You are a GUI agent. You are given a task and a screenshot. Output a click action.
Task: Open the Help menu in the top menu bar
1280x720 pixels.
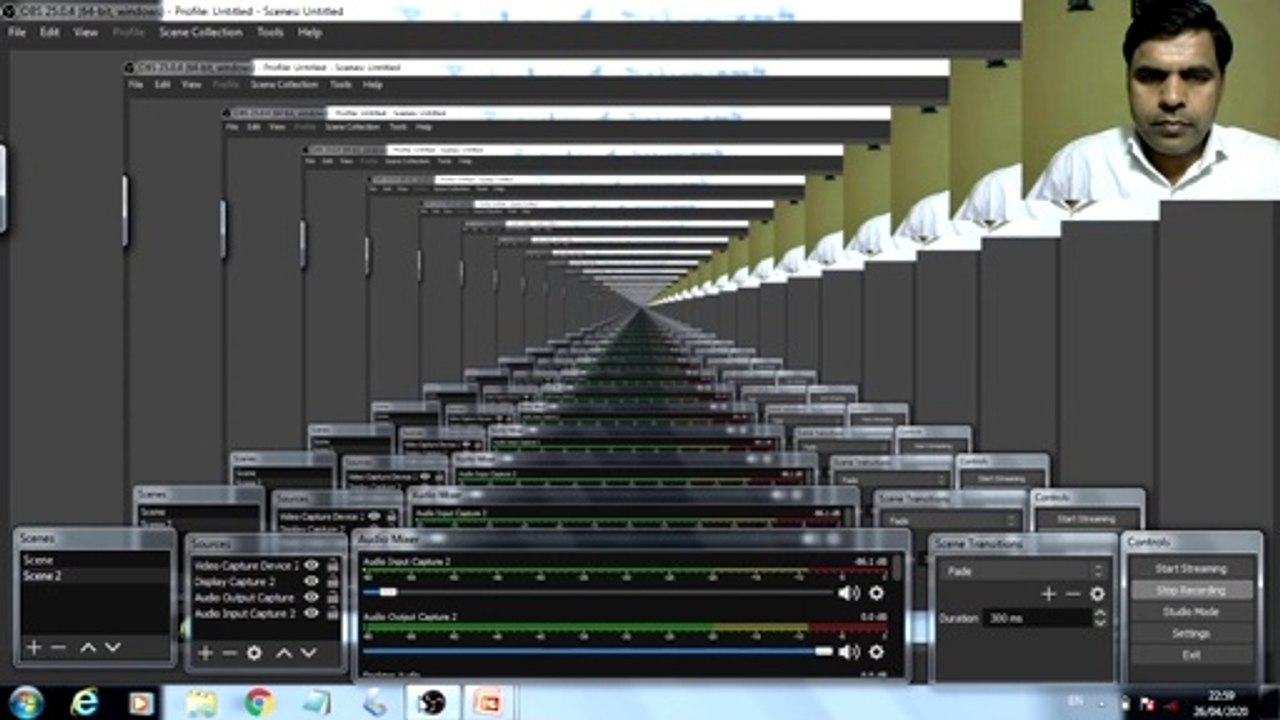(x=310, y=32)
